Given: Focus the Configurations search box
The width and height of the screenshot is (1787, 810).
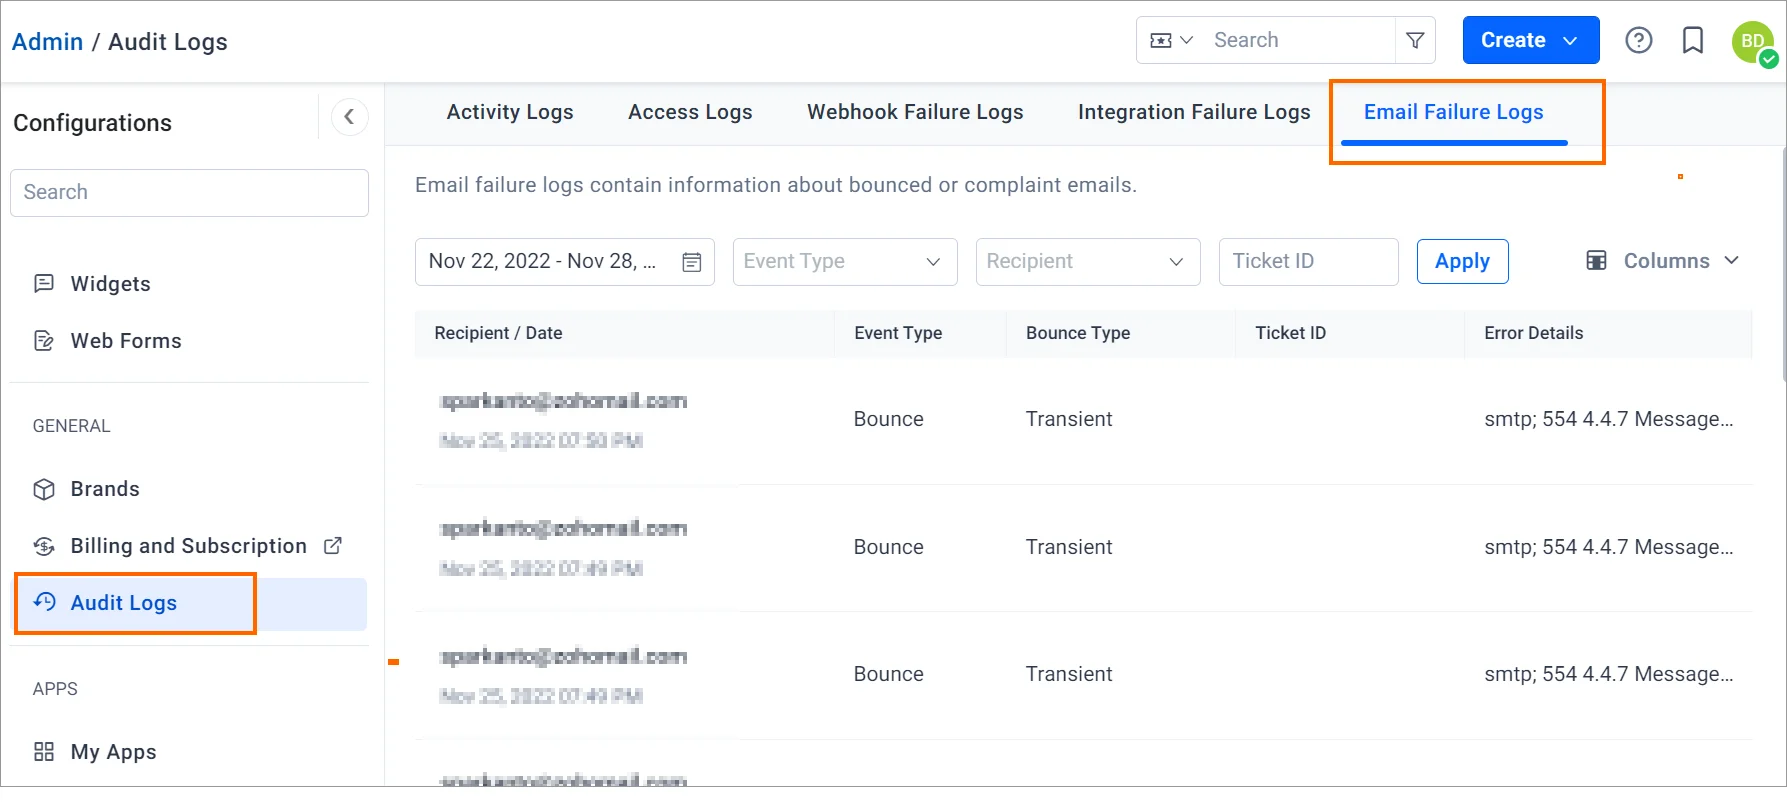Looking at the screenshot, I should [x=189, y=192].
